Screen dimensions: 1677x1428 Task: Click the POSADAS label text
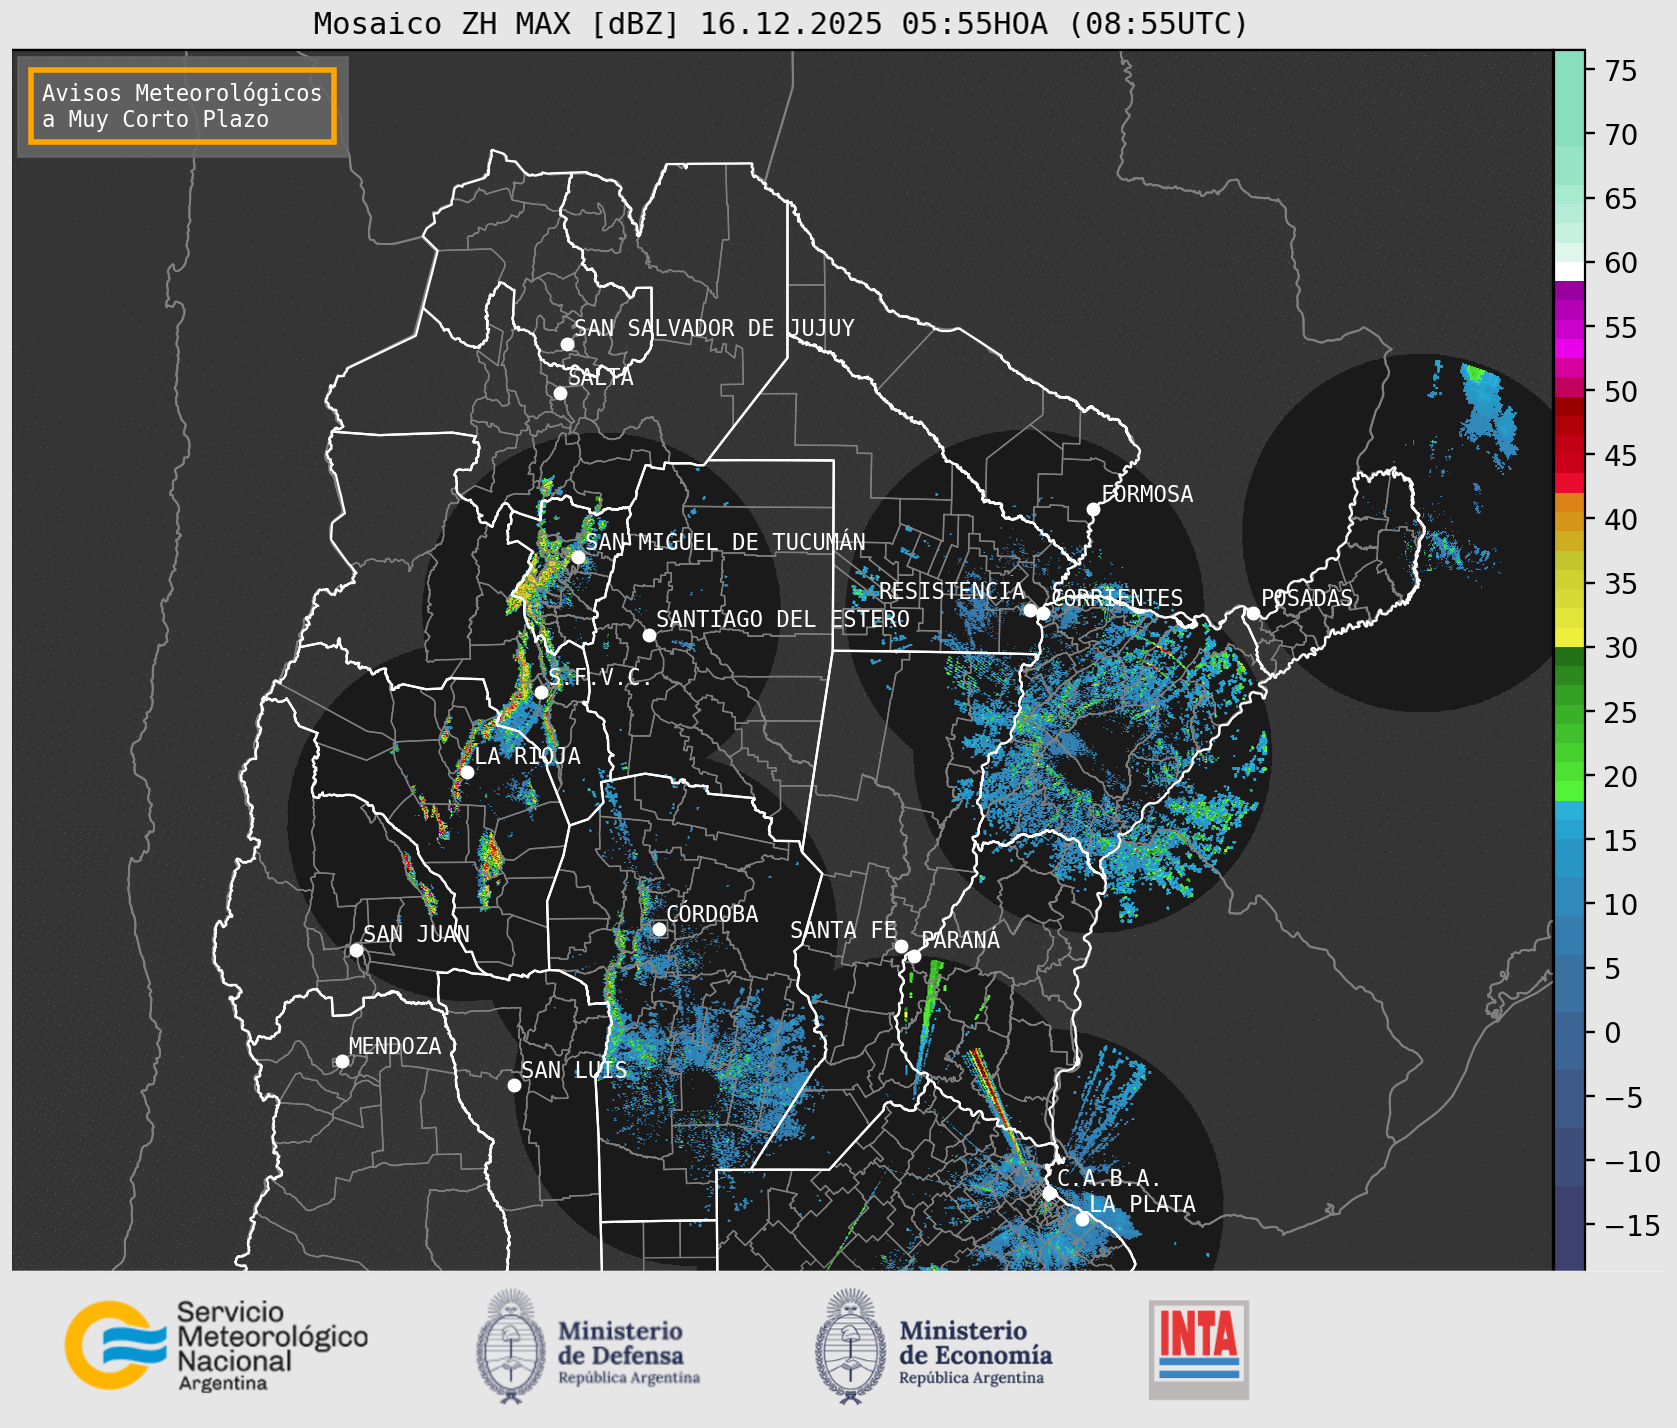[x=1307, y=598]
